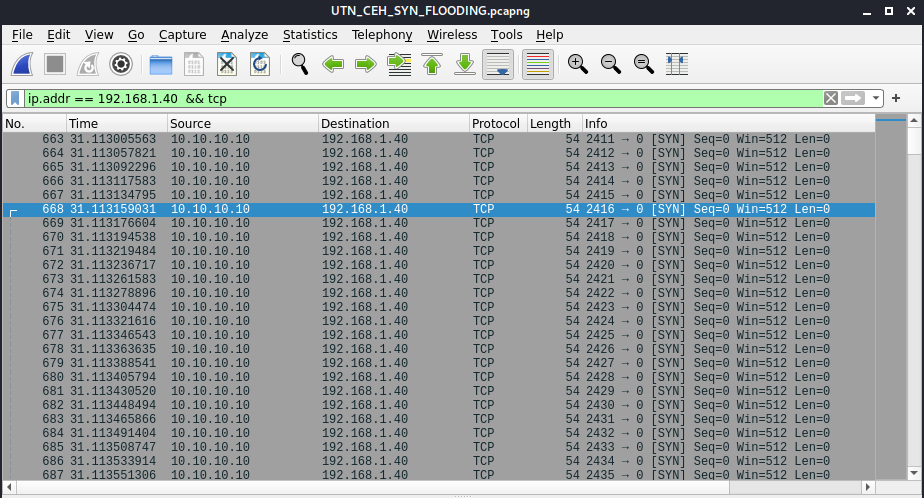
Task: Open the Wireless menu
Action: click(452, 35)
